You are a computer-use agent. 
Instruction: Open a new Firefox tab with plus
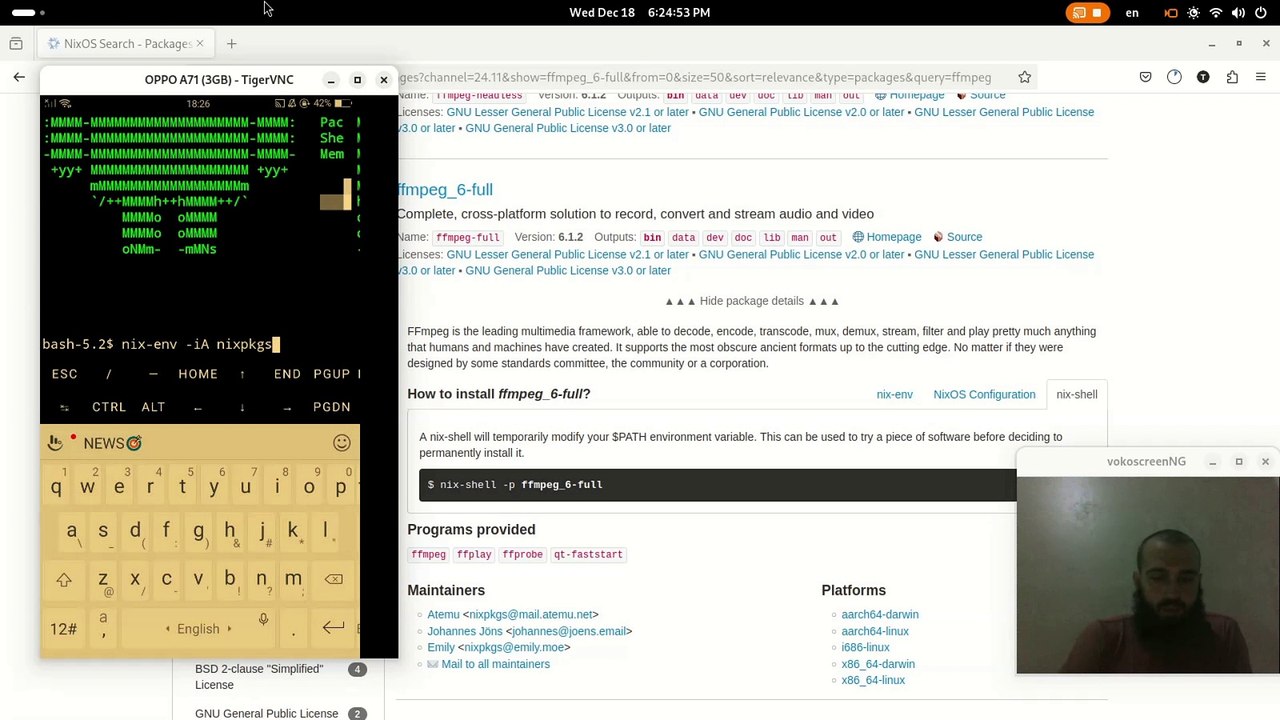pyautogui.click(x=231, y=44)
